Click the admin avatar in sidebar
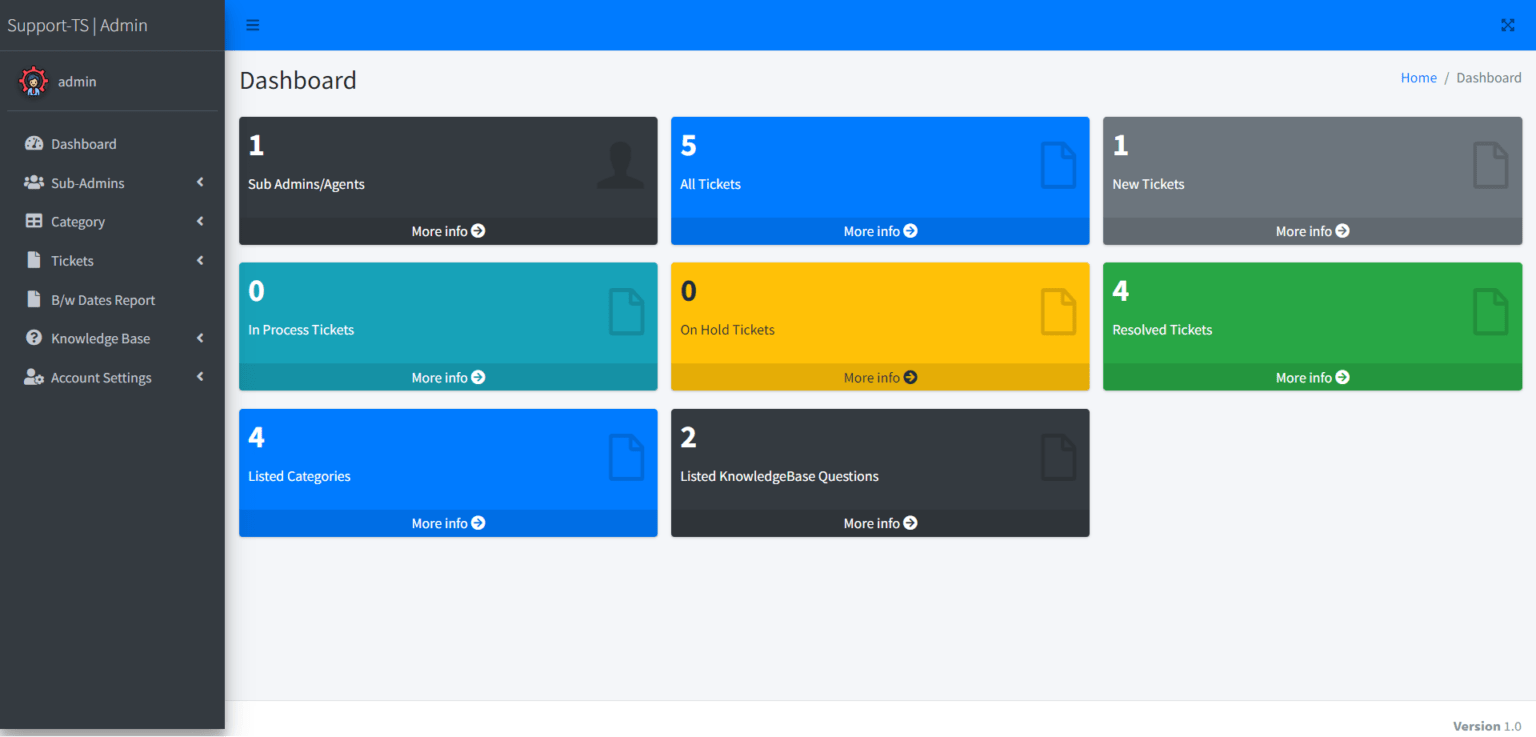Screen dimensions: 1536x737 [33, 81]
